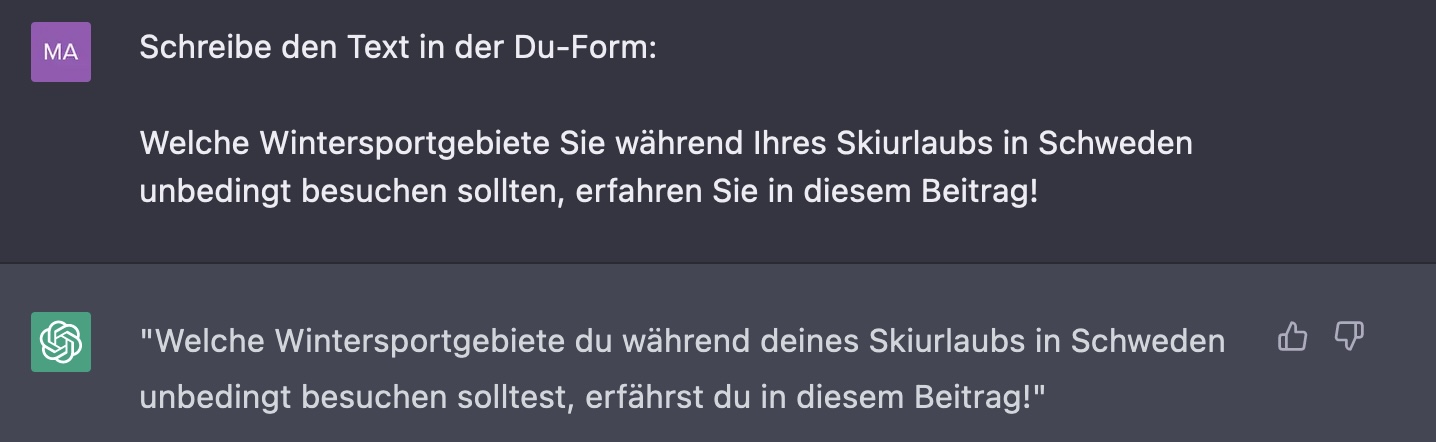This screenshot has height=442, width=1436.
Task: Click the thumbs up icon on the response
Action: tap(1293, 338)
